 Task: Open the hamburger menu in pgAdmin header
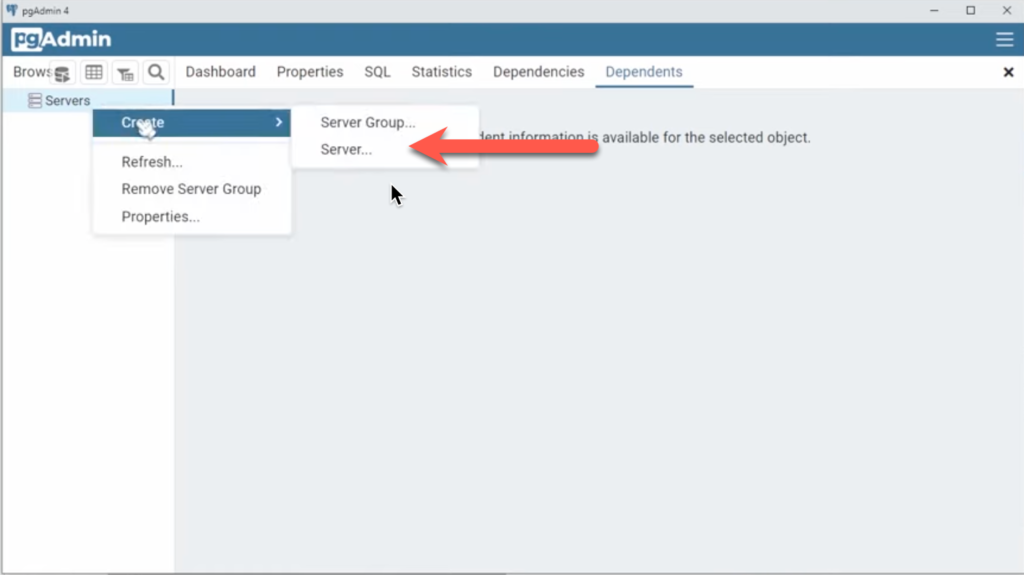pyautogui.click(x=1004, y=39)
